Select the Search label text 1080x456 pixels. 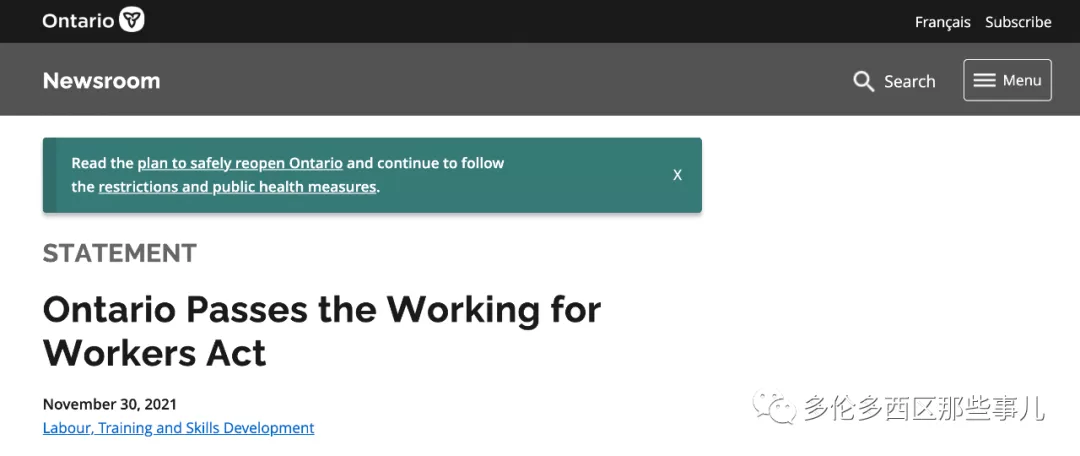[909, 81]
